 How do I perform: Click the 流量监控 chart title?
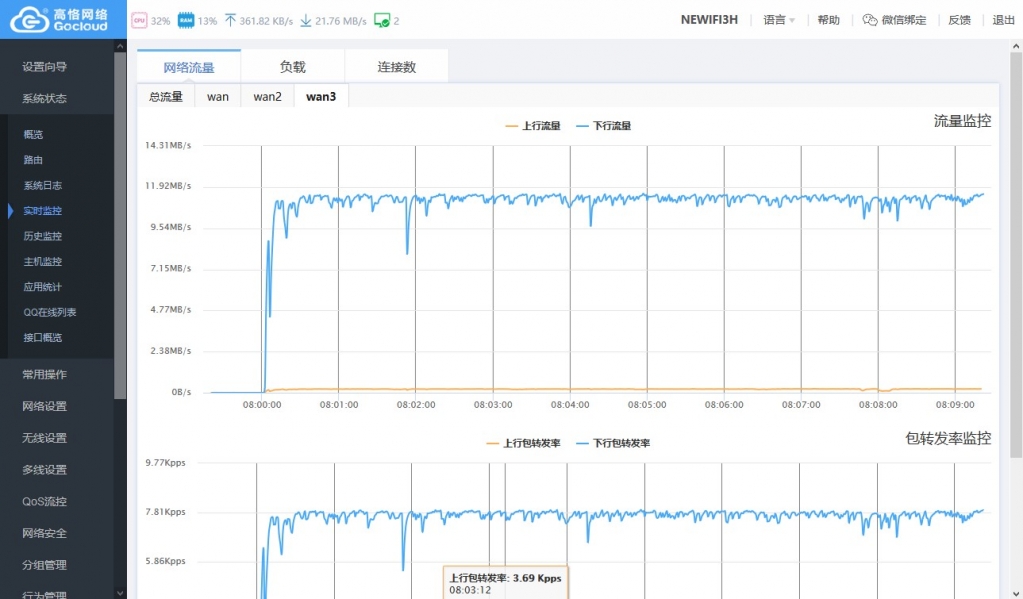pyautogui.click(x=962, y=121)
